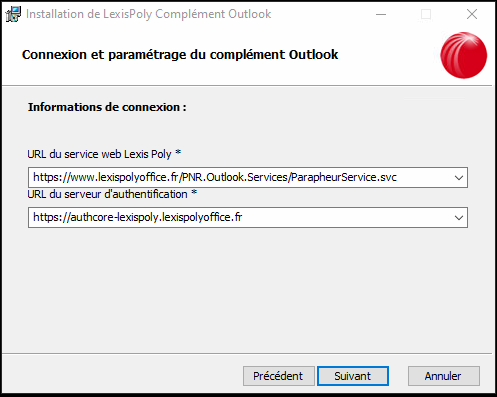
Task: Minimize the LexisPoly installation window
Action: [x=381, y=14]
